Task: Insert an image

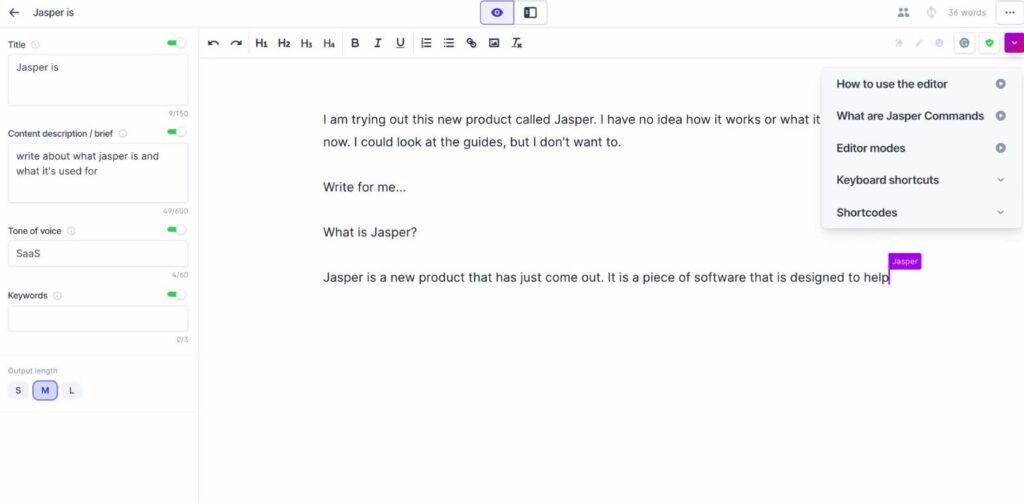Action: pos(494,43)
